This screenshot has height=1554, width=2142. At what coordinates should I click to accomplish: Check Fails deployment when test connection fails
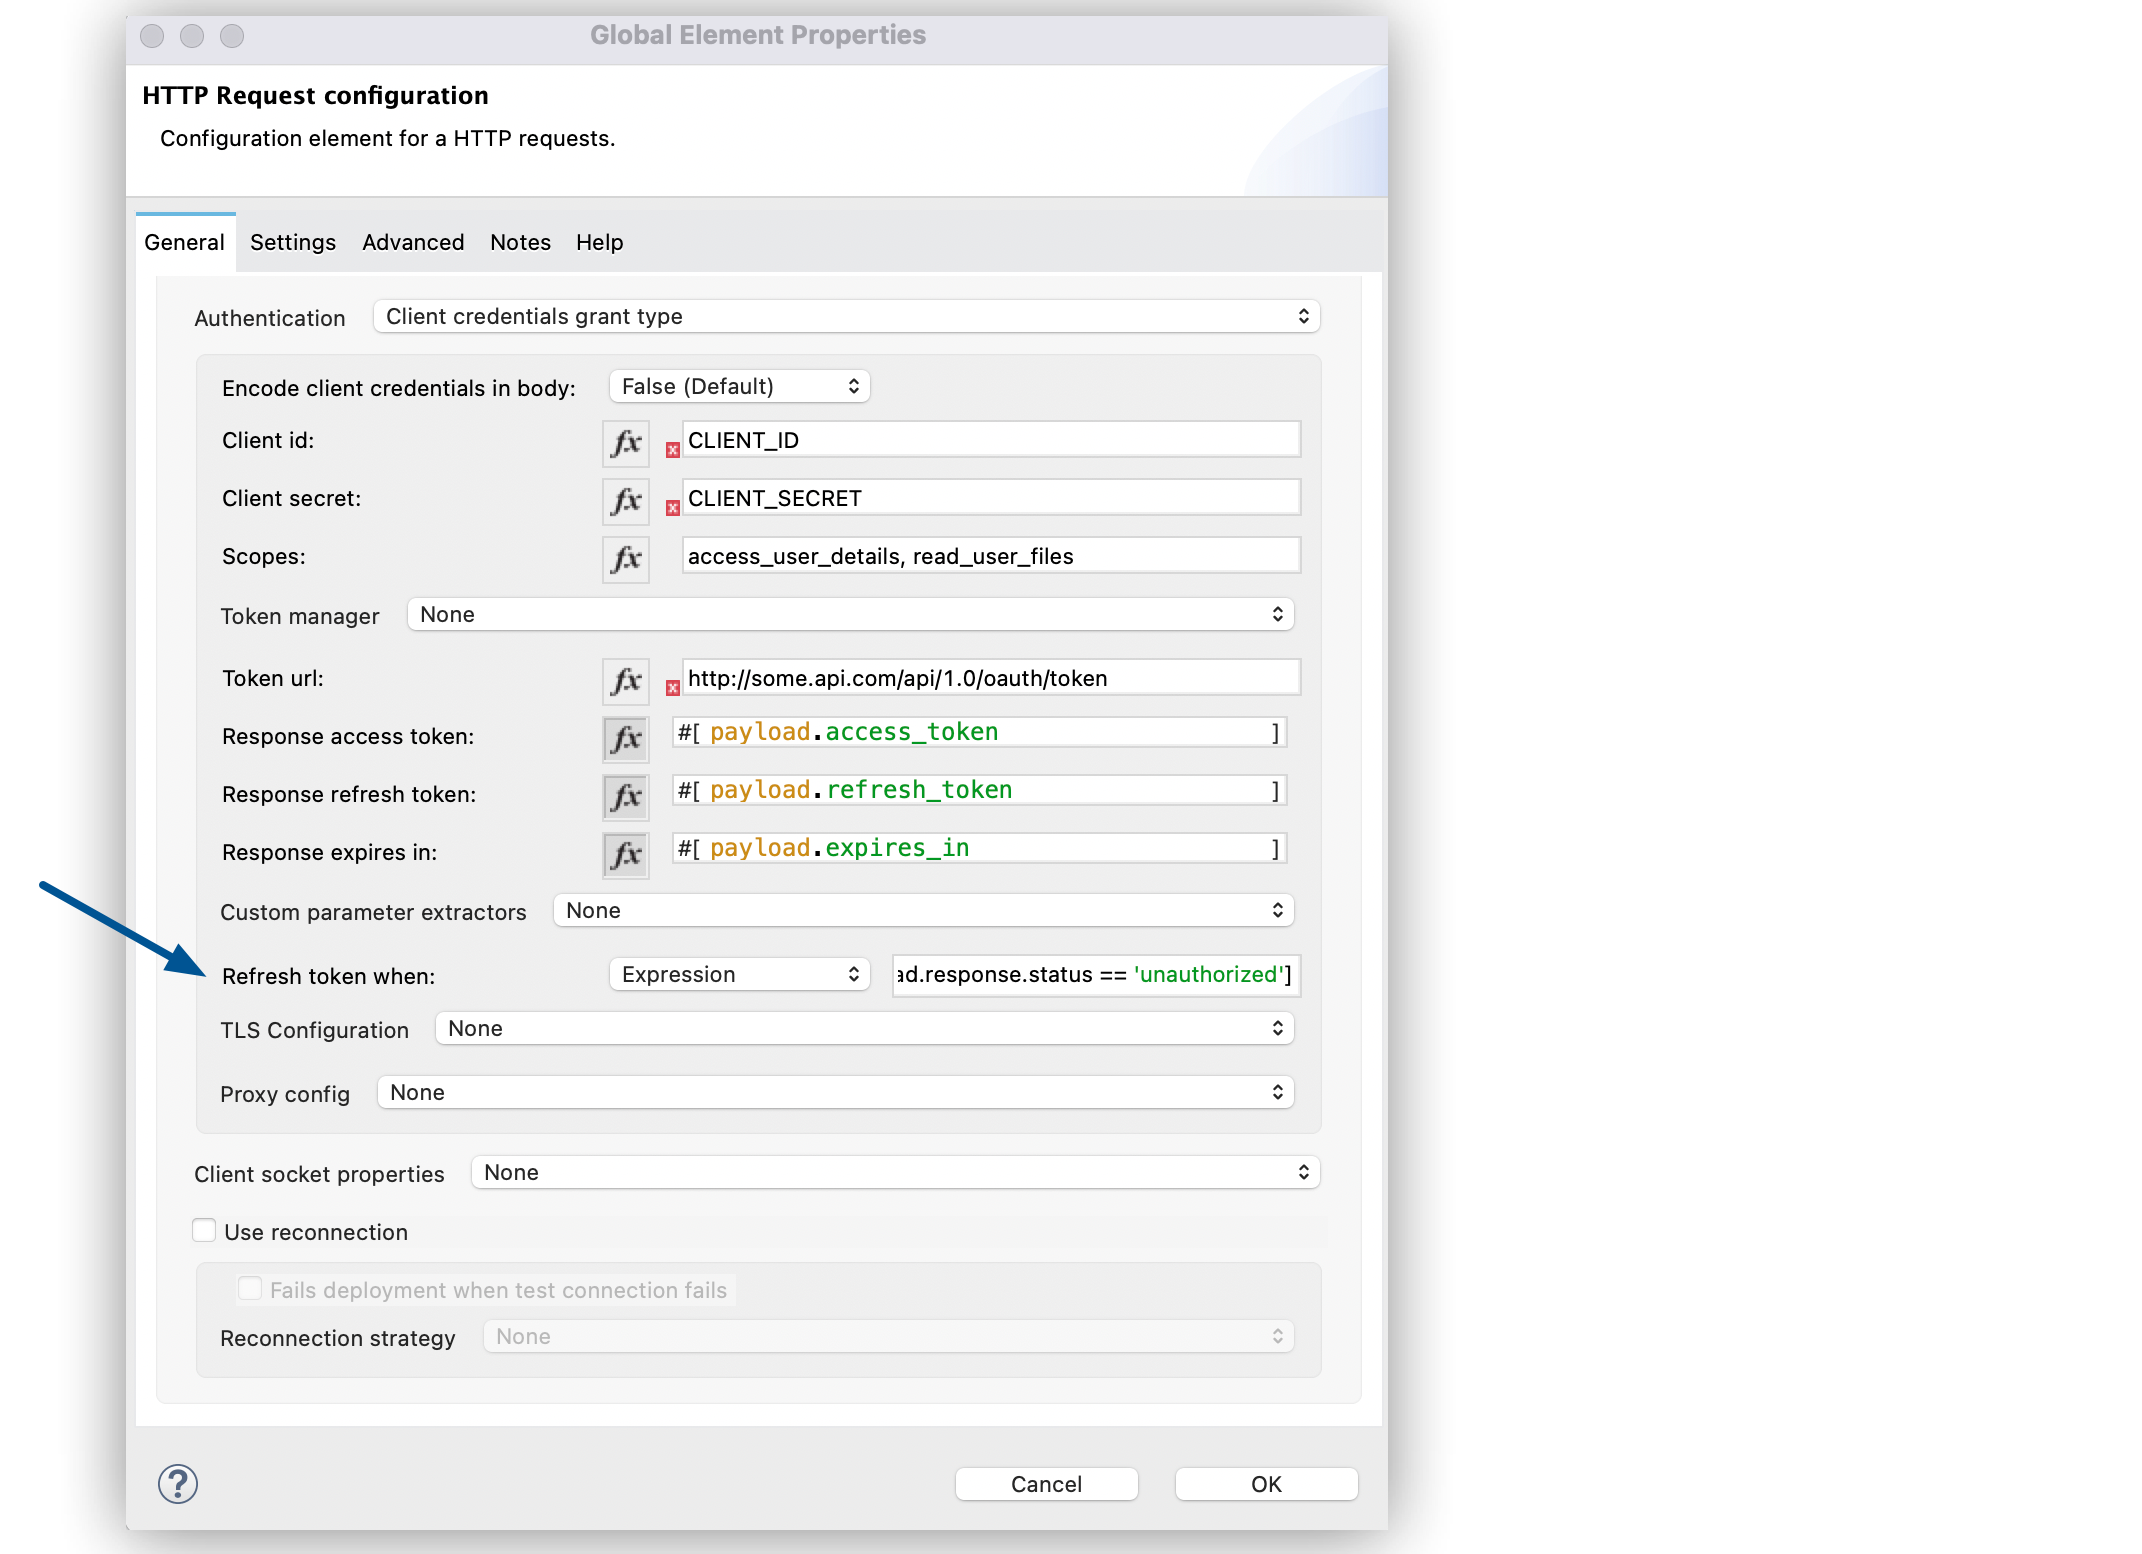point(250,1289)
